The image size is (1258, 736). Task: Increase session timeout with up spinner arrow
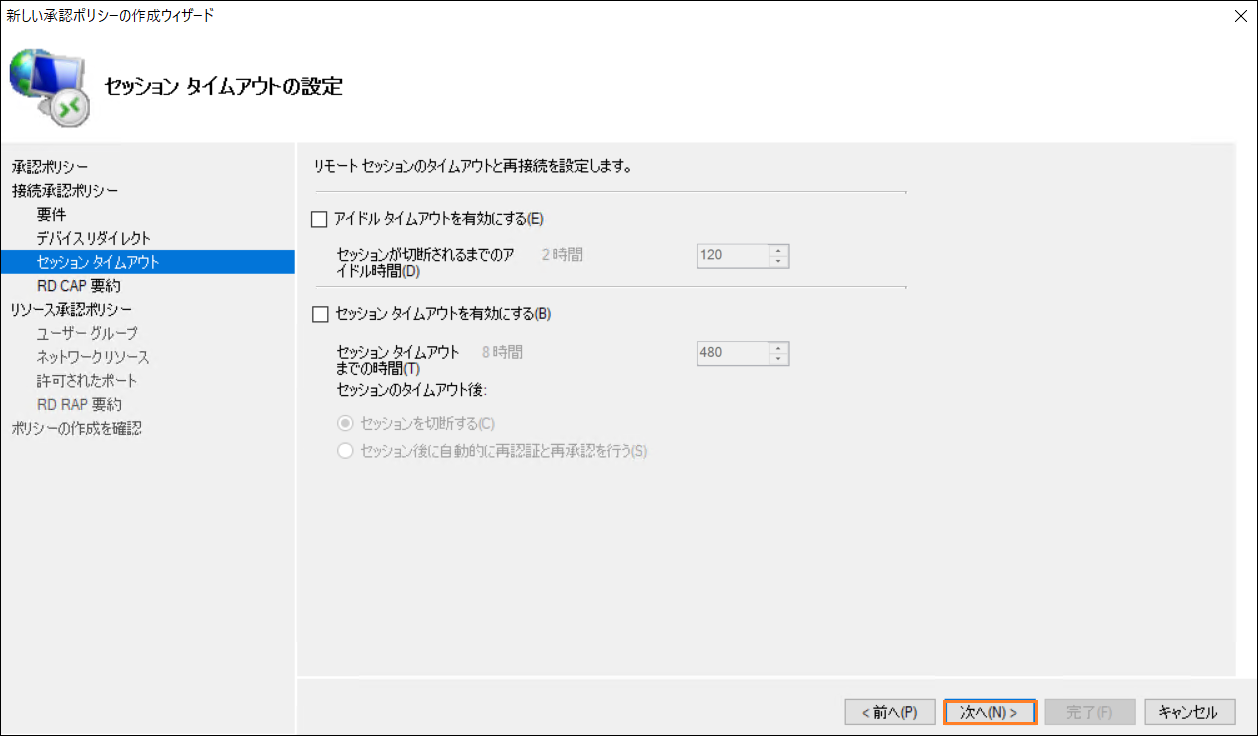tap(779, 347)
